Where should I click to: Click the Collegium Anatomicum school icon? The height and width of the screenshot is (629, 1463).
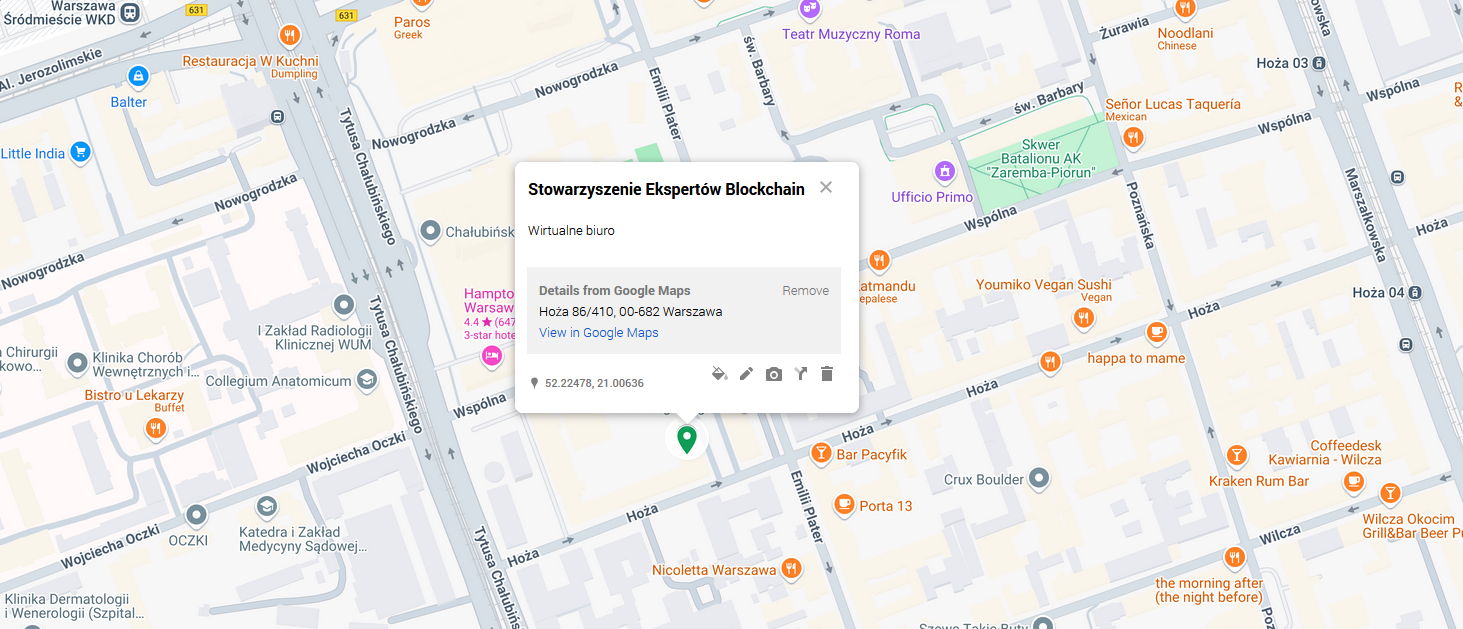367,380
